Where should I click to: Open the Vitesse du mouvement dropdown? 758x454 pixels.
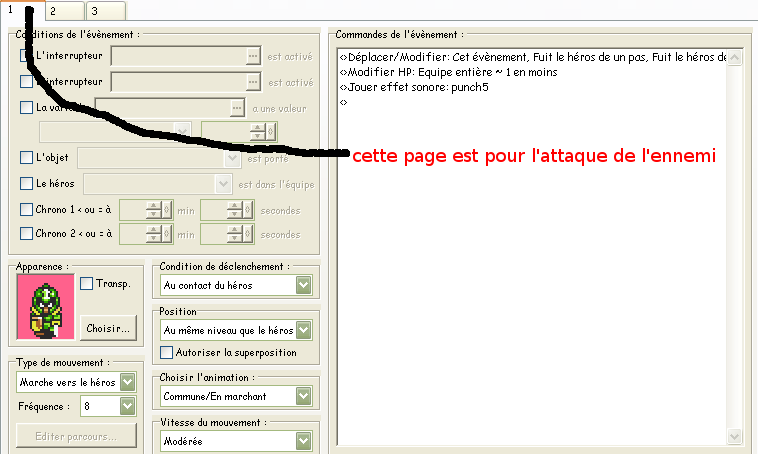point(304,441)
